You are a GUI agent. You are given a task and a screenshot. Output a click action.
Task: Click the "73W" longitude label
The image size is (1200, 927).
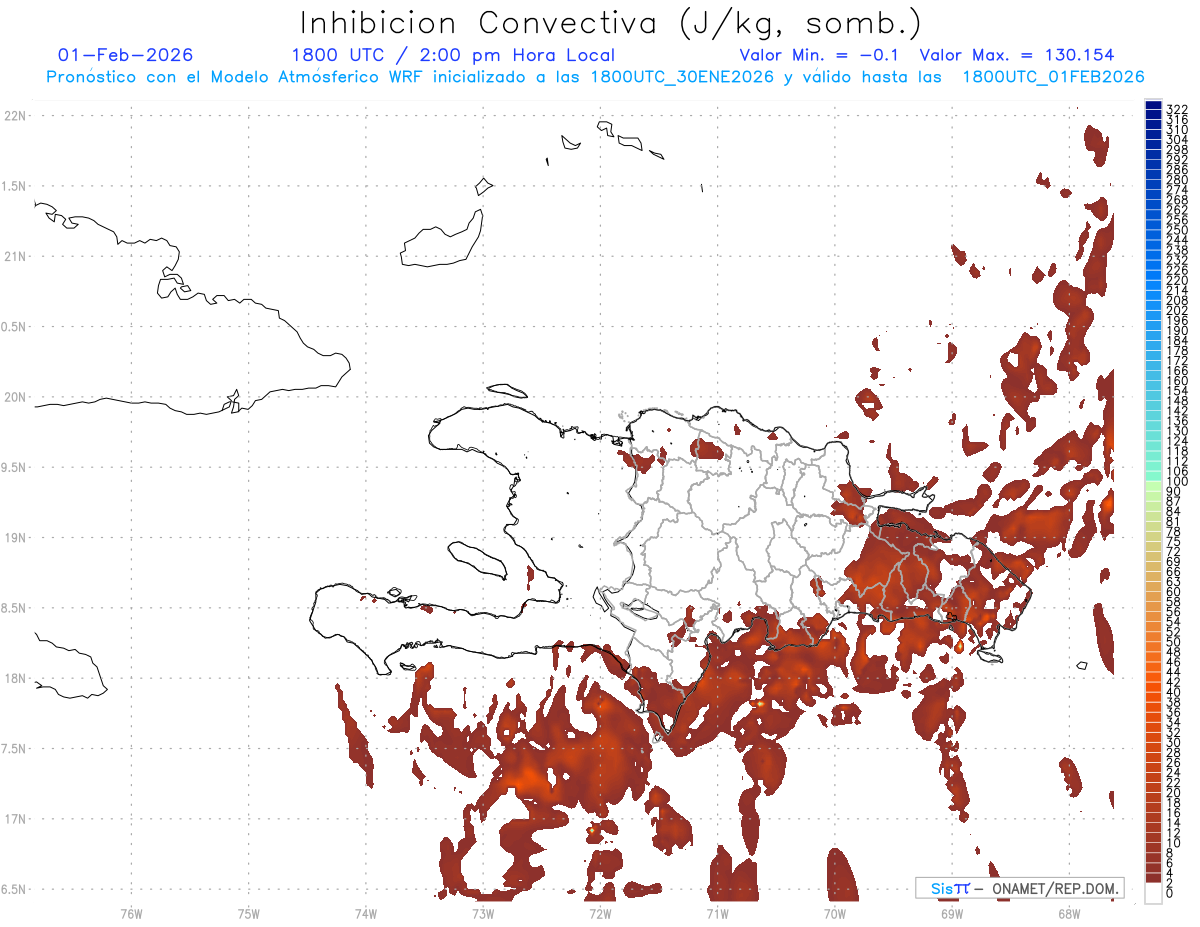(x=483, y=913)
